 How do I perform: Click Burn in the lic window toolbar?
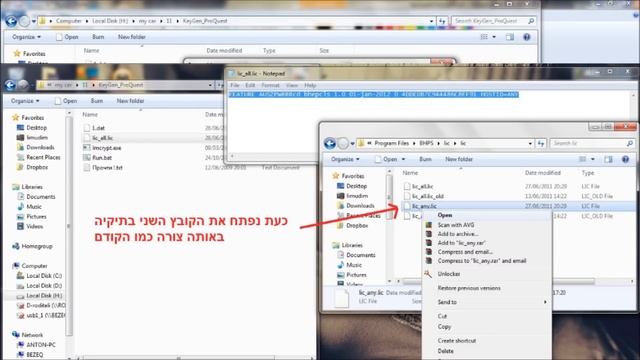pos(425,159)
